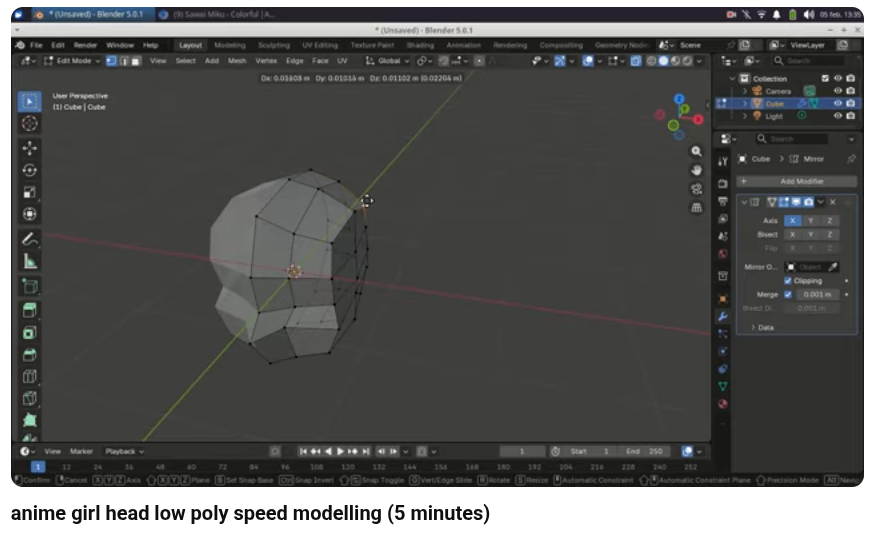Enable mirror Axis Y
This screenshot has height=533, width=871.
tap(810, 220)
